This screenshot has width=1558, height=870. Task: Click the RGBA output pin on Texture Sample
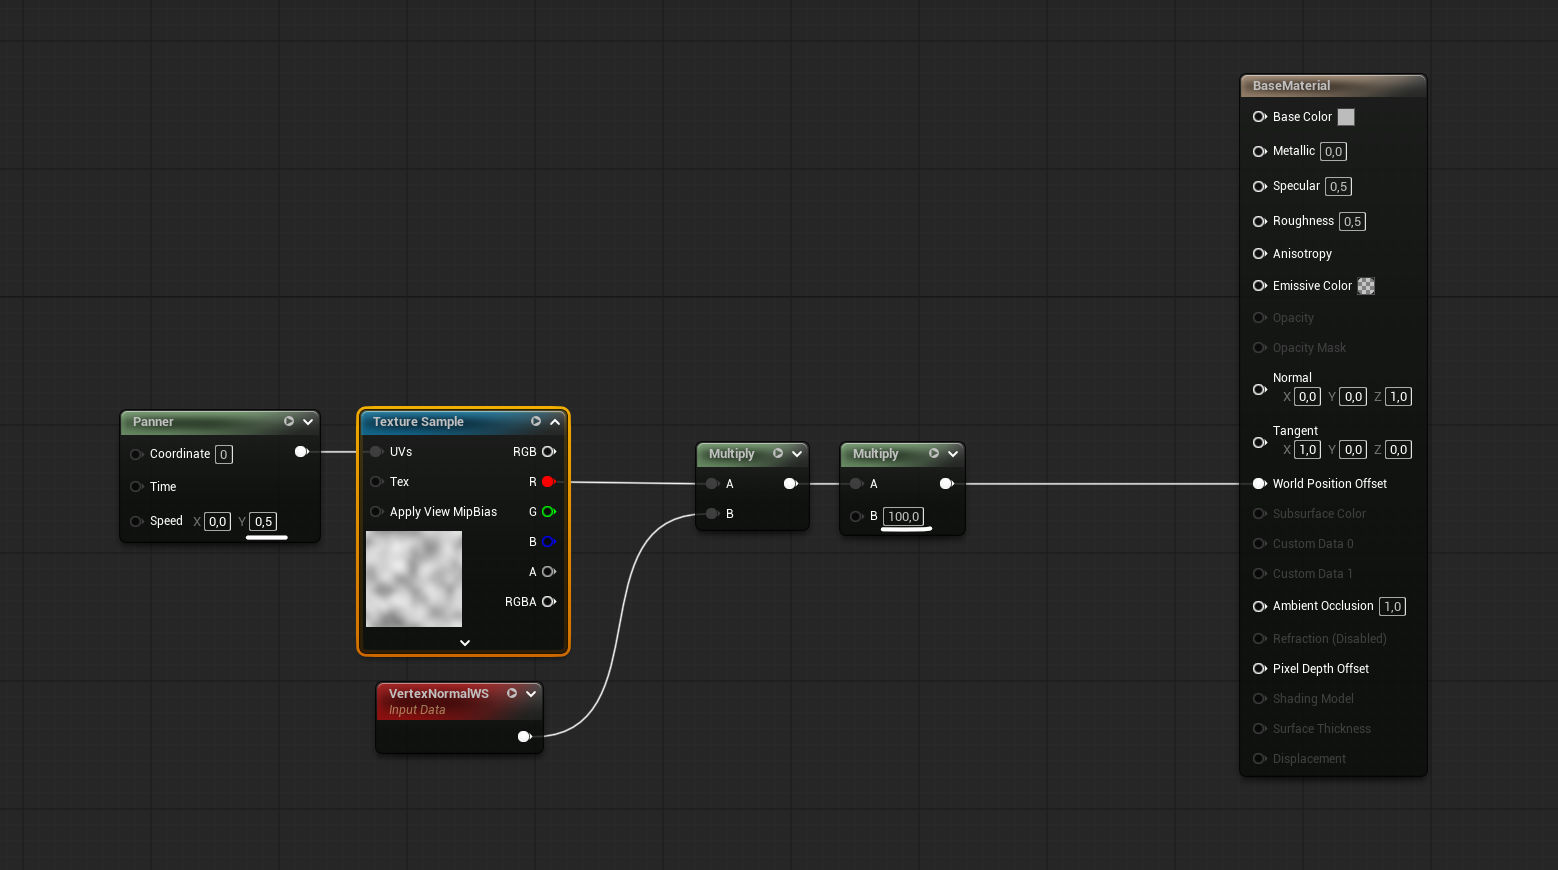point(548,602)
